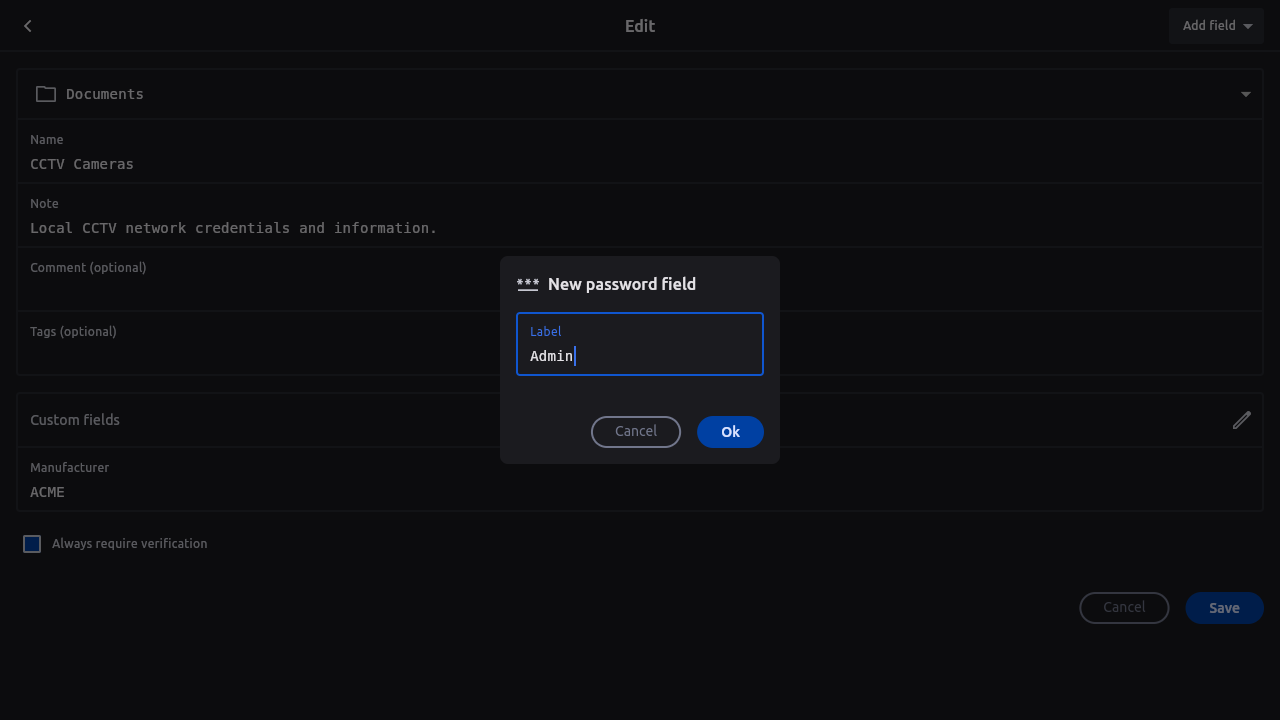Click the Always require verification label
The height and width of the screenshot is (720, 1280).
[x=130, y=544]
